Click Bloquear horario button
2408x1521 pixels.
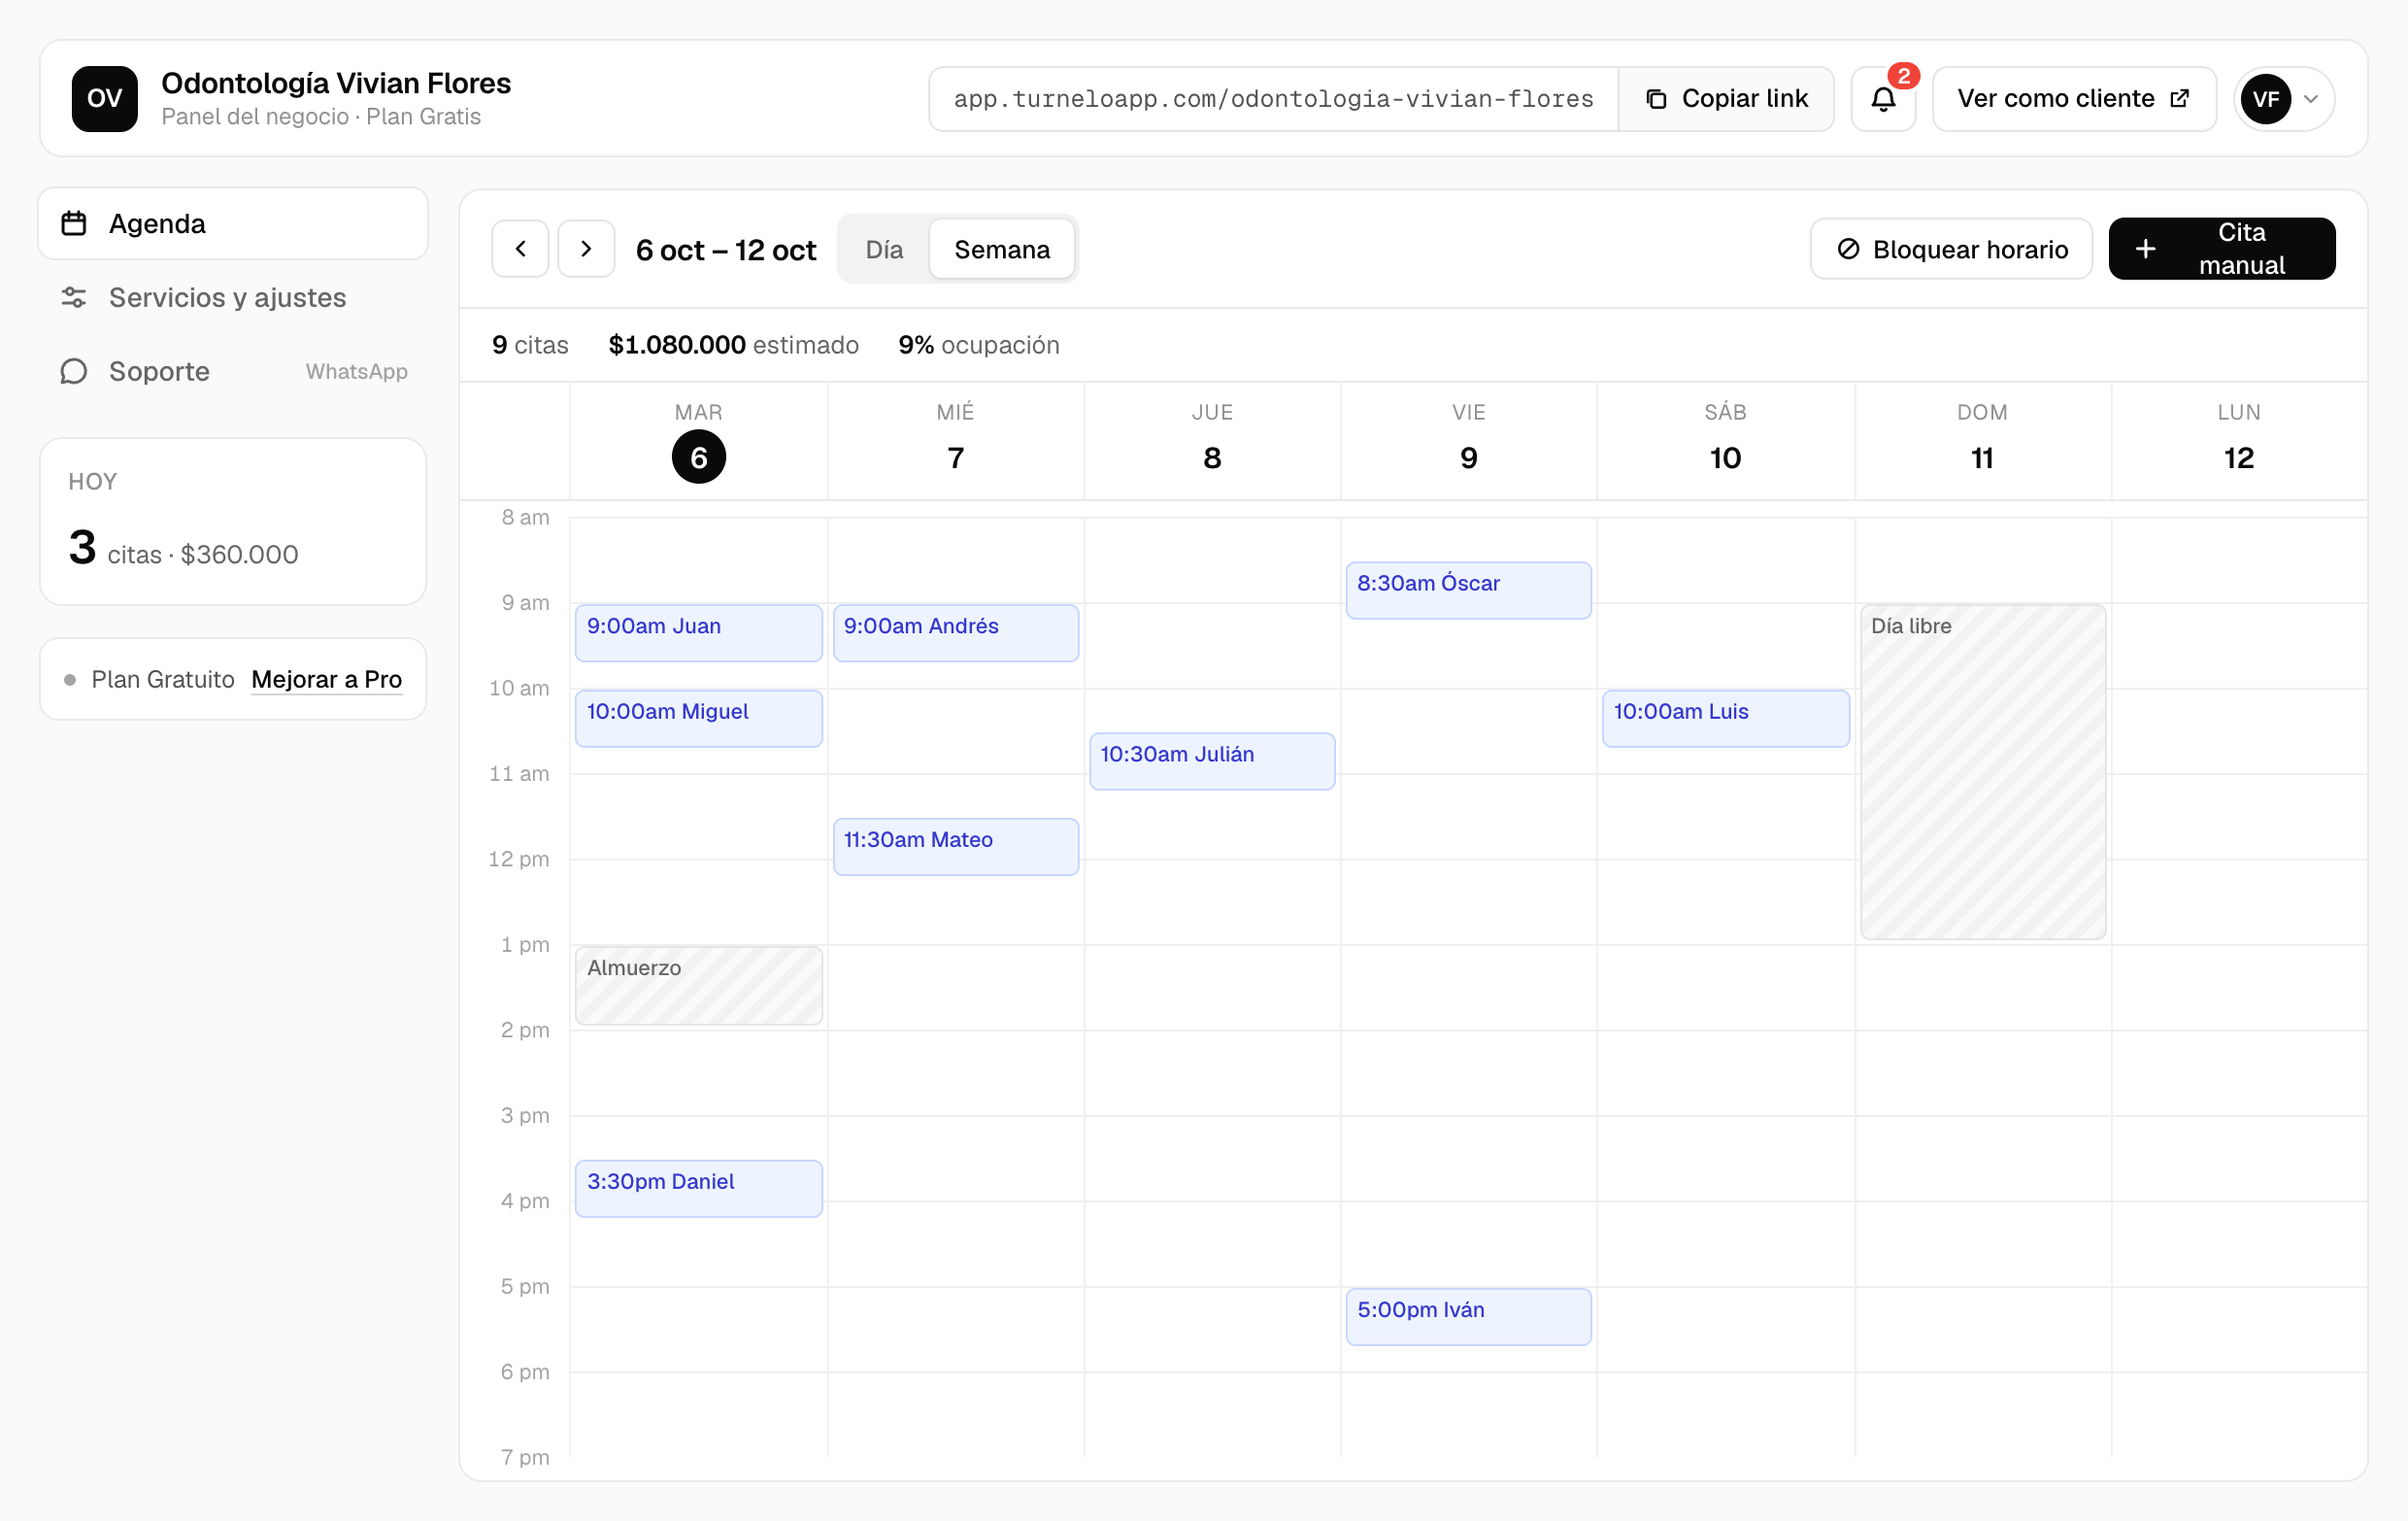pyautogui.click(x=1951, y=248)
